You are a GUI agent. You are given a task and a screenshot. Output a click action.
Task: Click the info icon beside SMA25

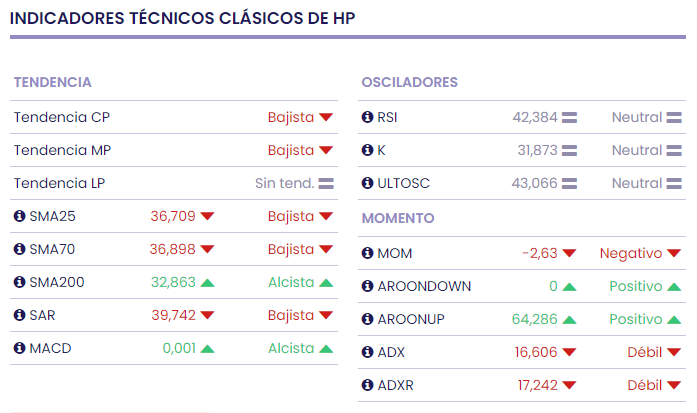(19, 216)
